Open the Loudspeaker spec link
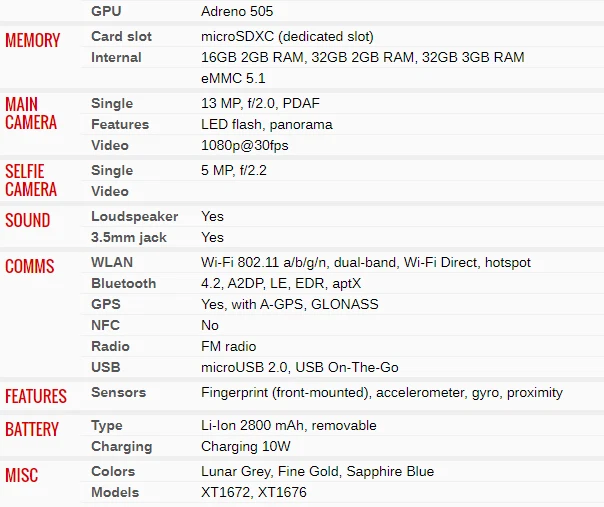 134,217
